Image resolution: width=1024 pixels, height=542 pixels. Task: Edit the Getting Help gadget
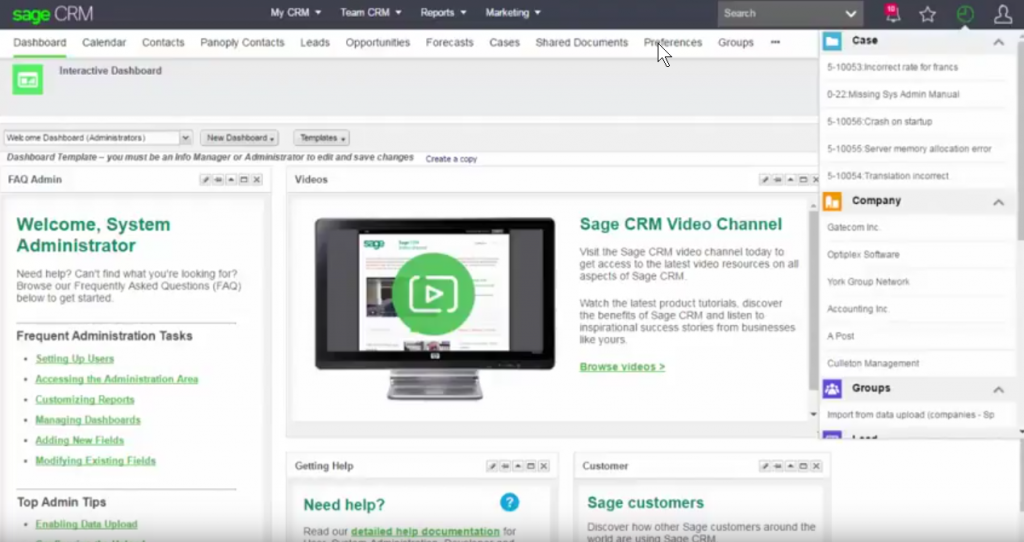[x=492, y=466]
